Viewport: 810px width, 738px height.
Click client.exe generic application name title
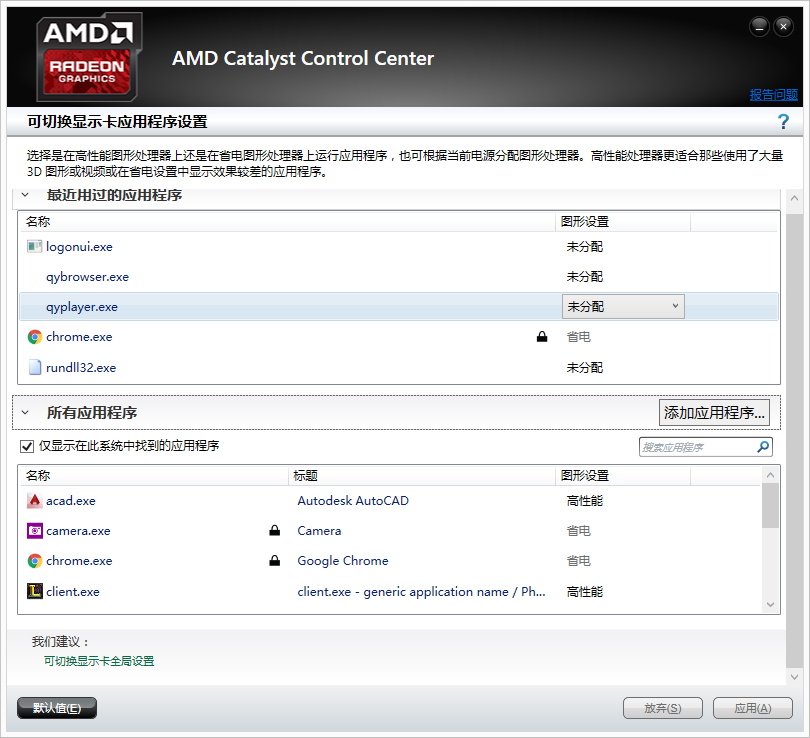point(421,591)
